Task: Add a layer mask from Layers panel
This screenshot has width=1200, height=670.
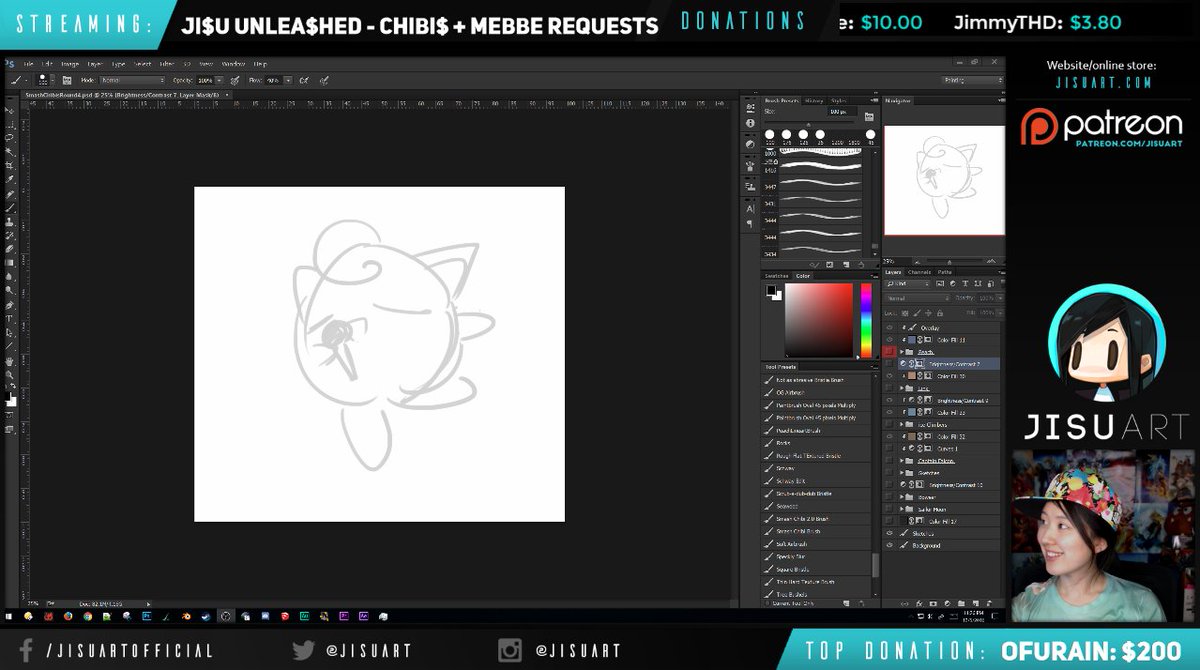Action: click(933, 604)
